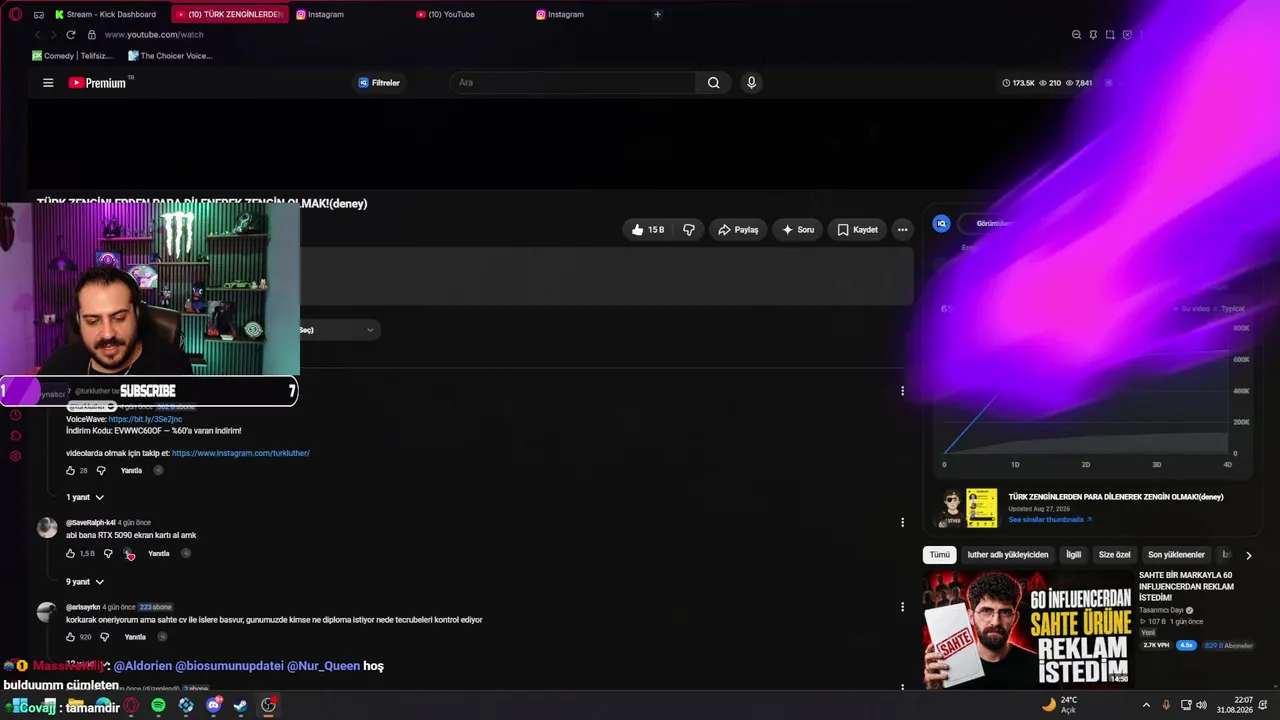The width and height of the screenshot is (1280, 720).
Task: Open Steam from the taskbar
Action: (x=240, y=705)
